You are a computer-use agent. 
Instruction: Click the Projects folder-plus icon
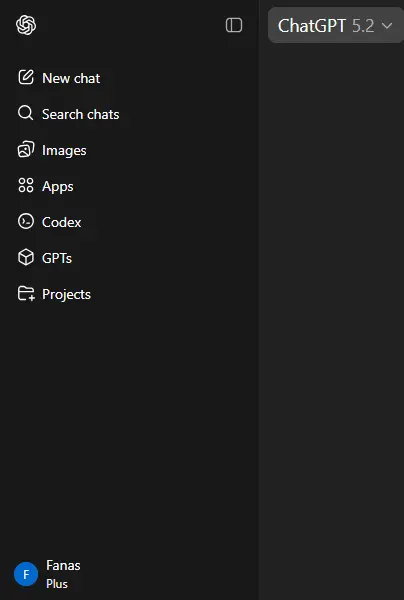click(x=26, y=293)
